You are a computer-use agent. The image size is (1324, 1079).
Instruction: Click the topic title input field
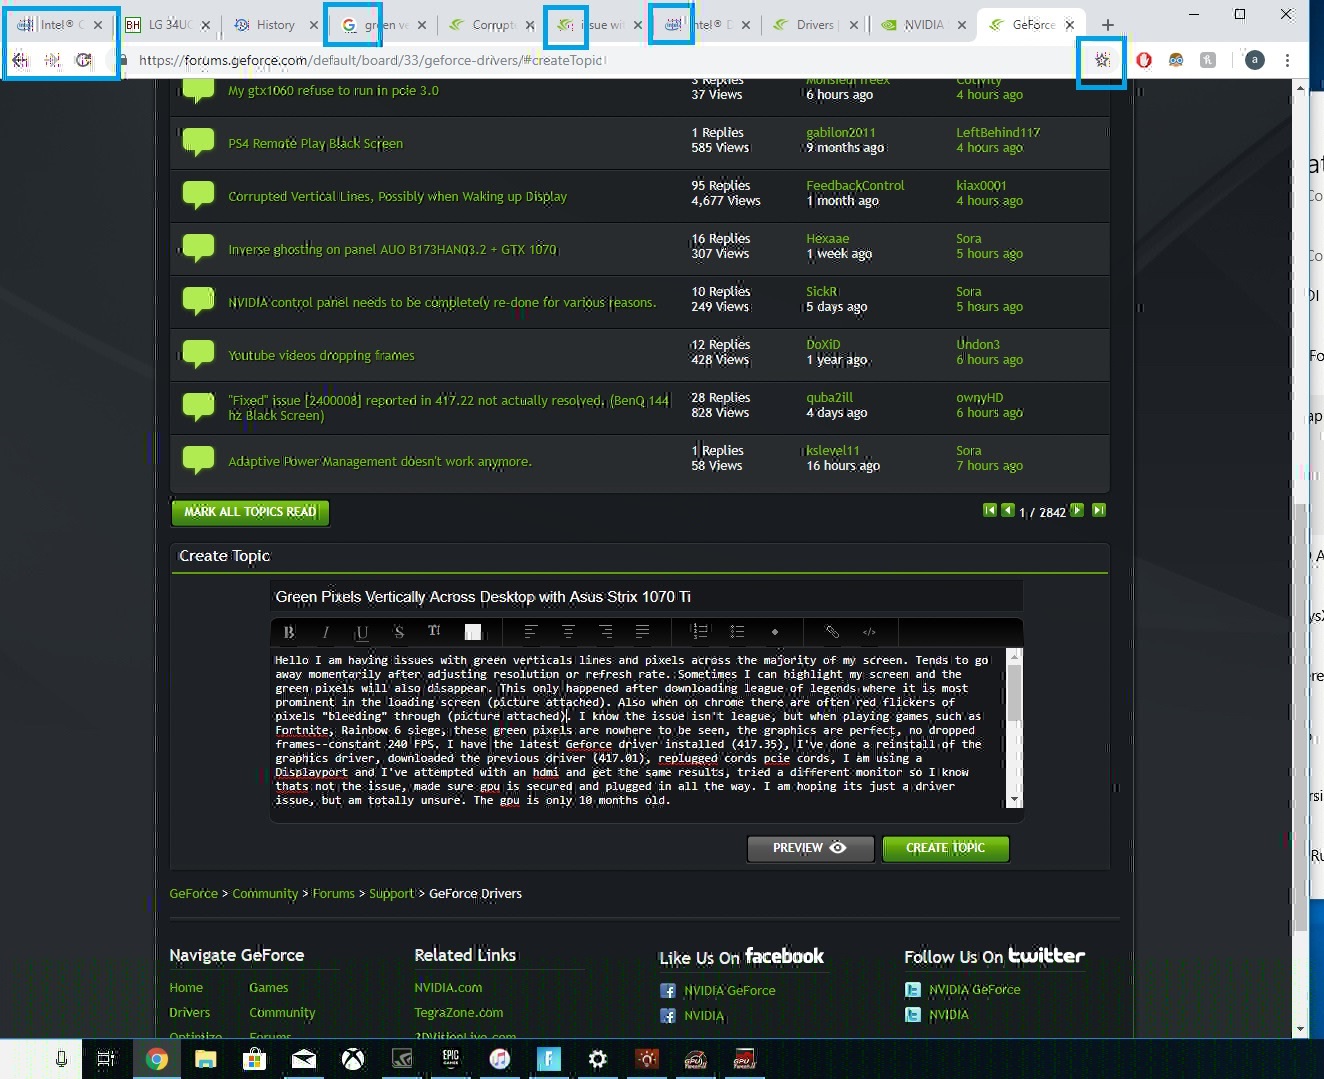pos(646,595)
